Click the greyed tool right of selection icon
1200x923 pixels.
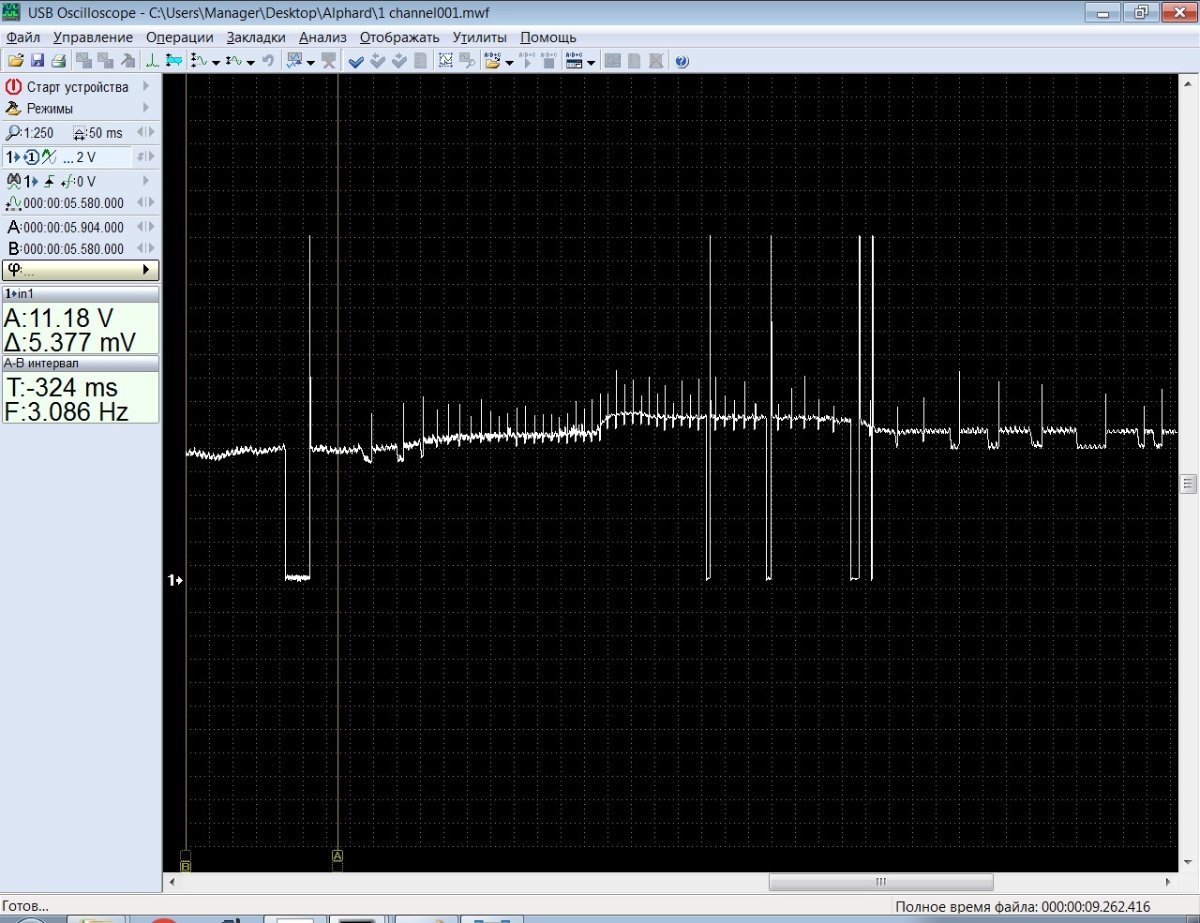pyautogui.click(x=467, y=61)
